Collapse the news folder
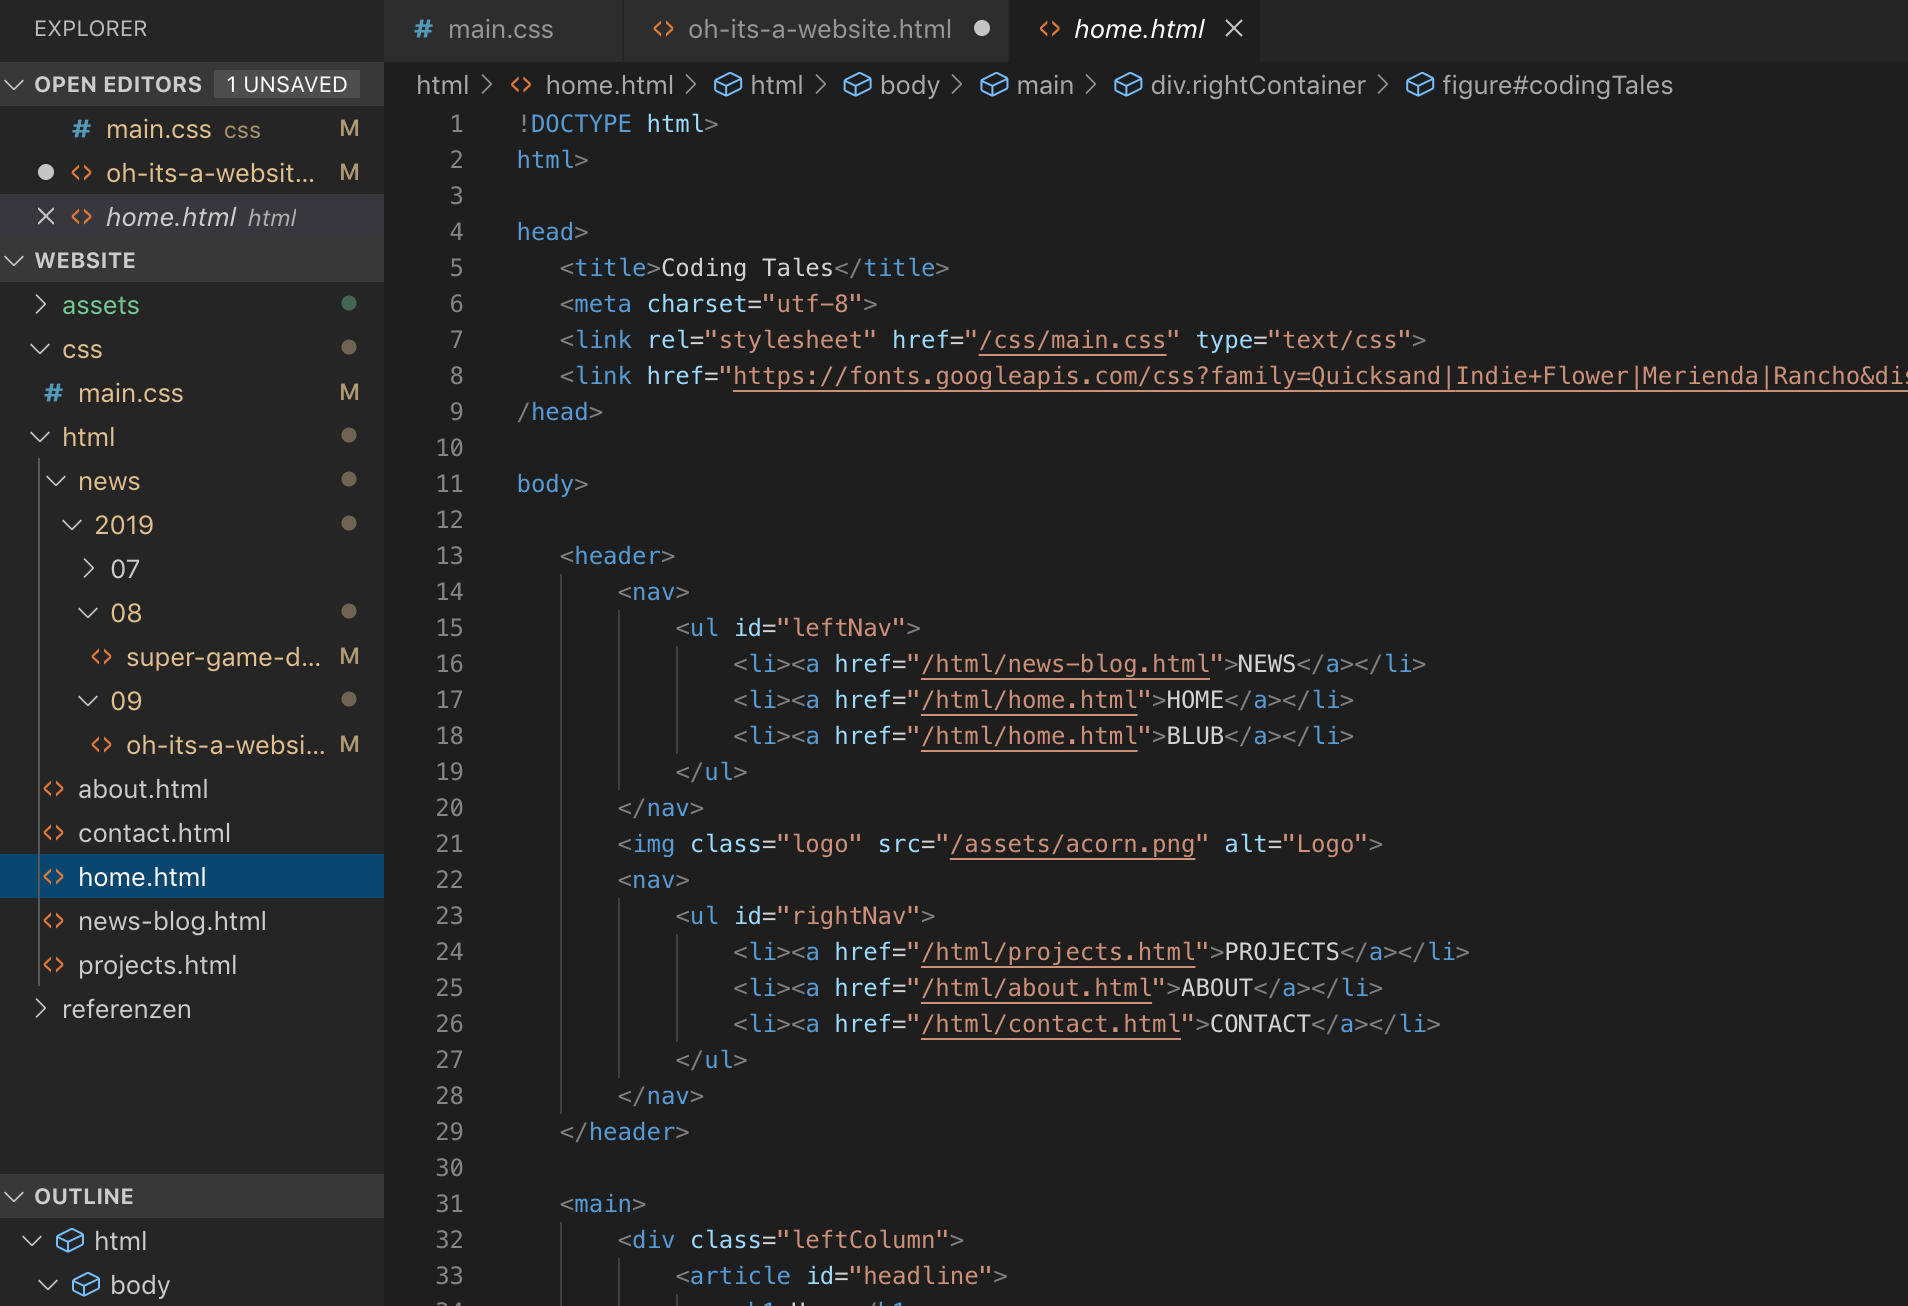Viewport: 1908px width, 1306px height. [x=56, y=481]
